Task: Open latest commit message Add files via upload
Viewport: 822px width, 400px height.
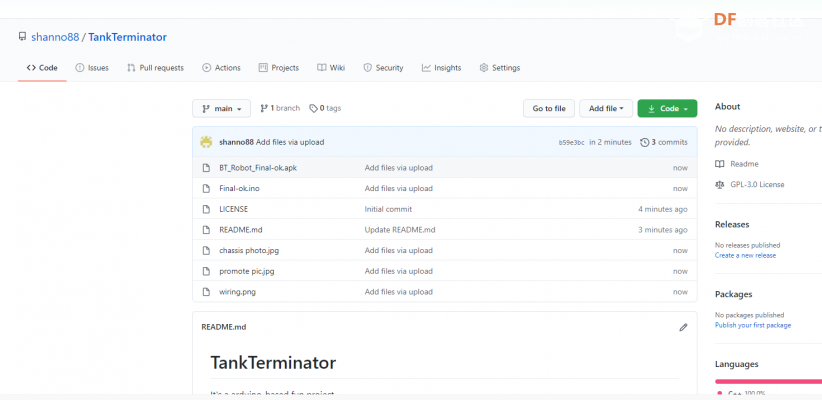Action: pyautogui.click(x=290, y=142)
